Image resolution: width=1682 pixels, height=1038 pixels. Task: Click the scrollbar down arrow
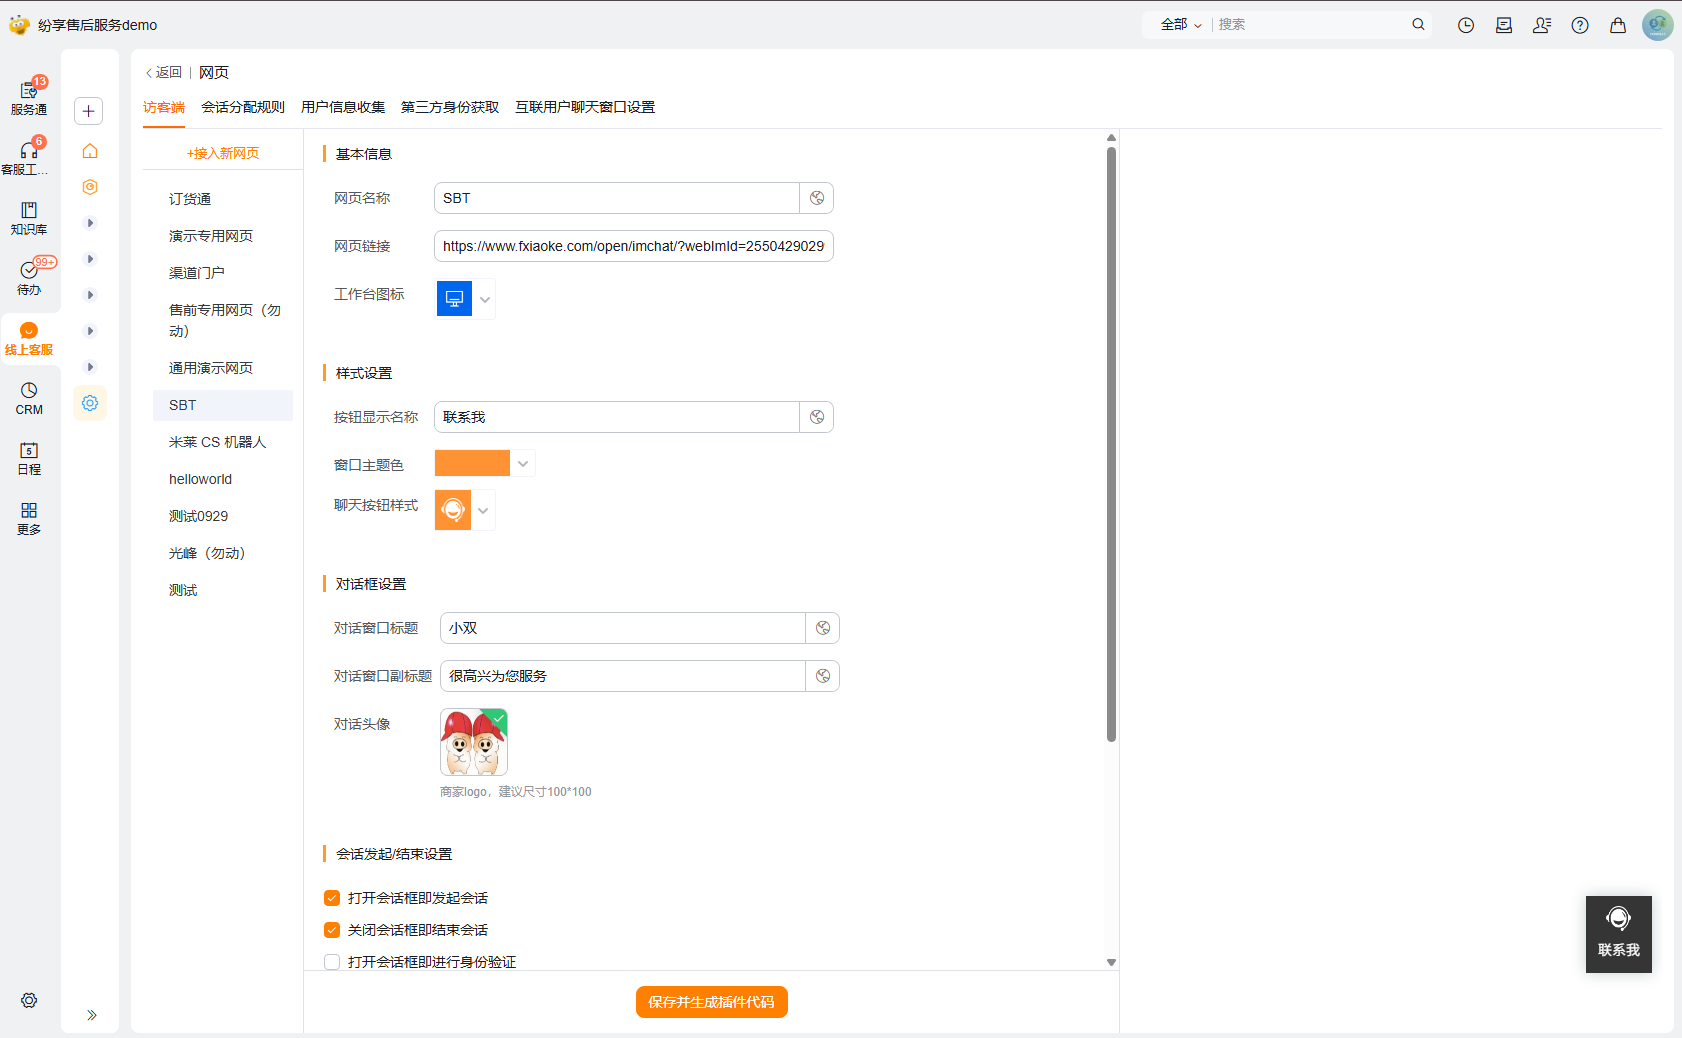tap(1111, 962)
